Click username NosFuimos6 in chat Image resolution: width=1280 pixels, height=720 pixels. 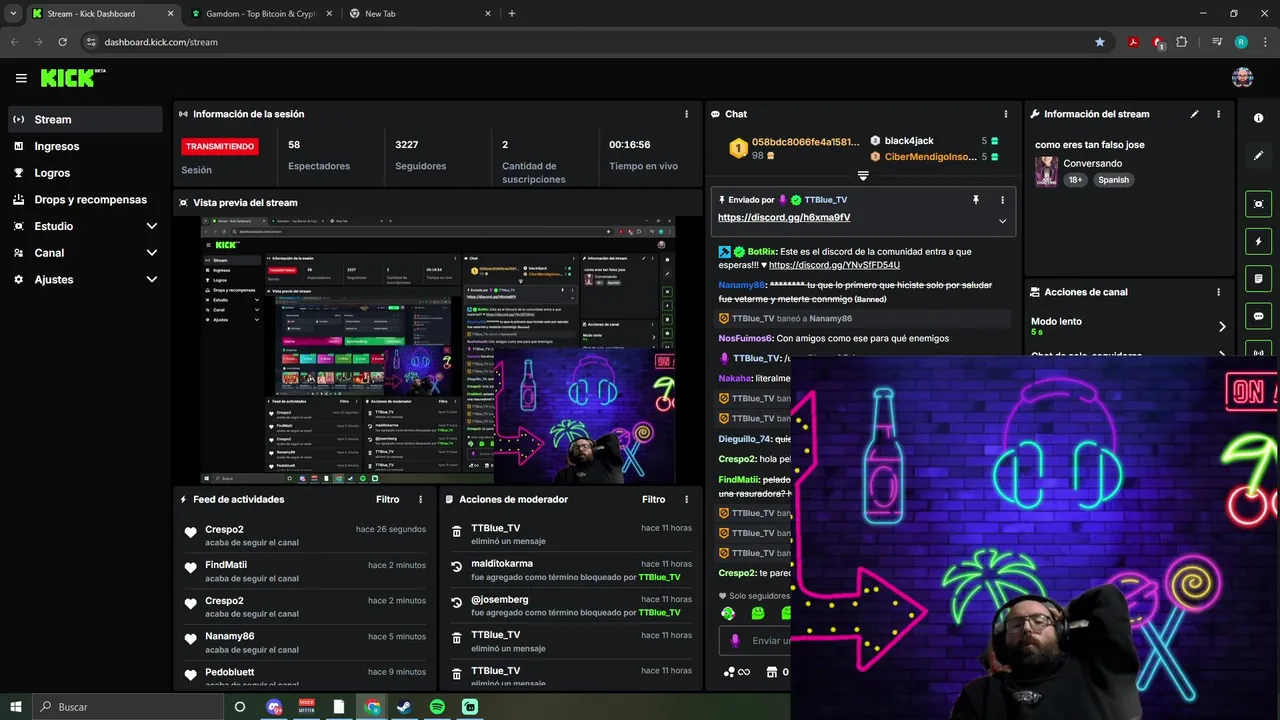click(x=745, y=338)
